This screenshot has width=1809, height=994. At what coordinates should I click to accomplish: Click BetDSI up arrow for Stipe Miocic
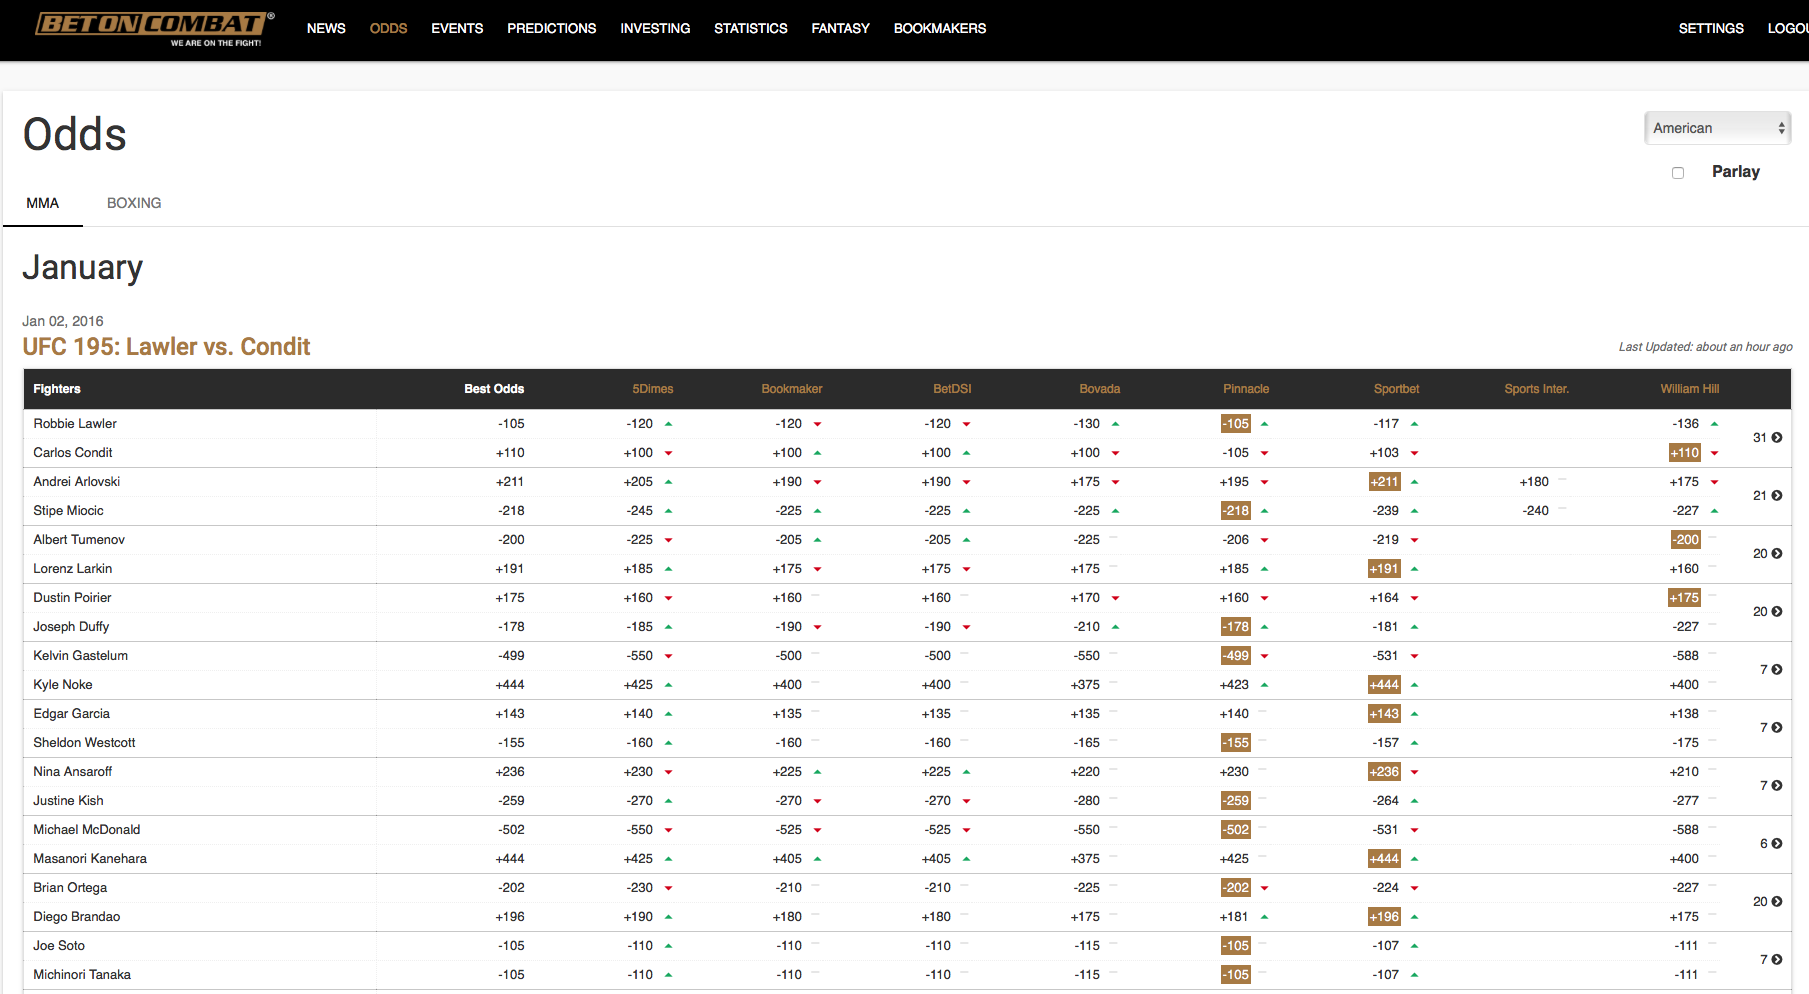(x=966, y=511)
